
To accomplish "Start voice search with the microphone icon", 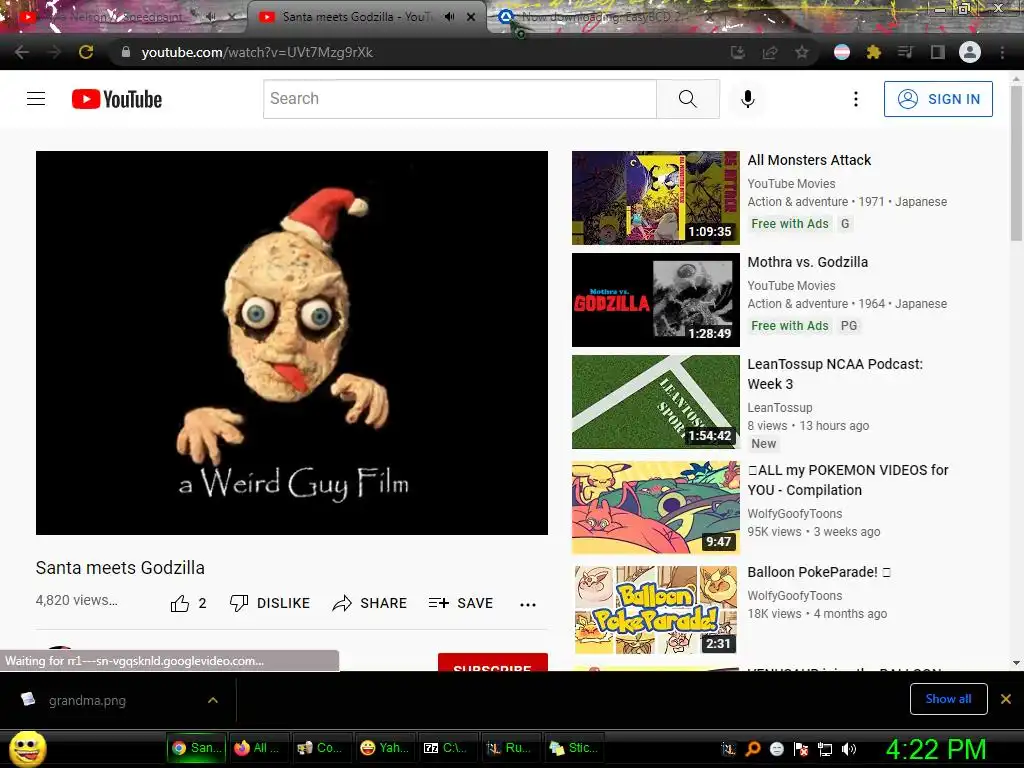I will 748,99.
